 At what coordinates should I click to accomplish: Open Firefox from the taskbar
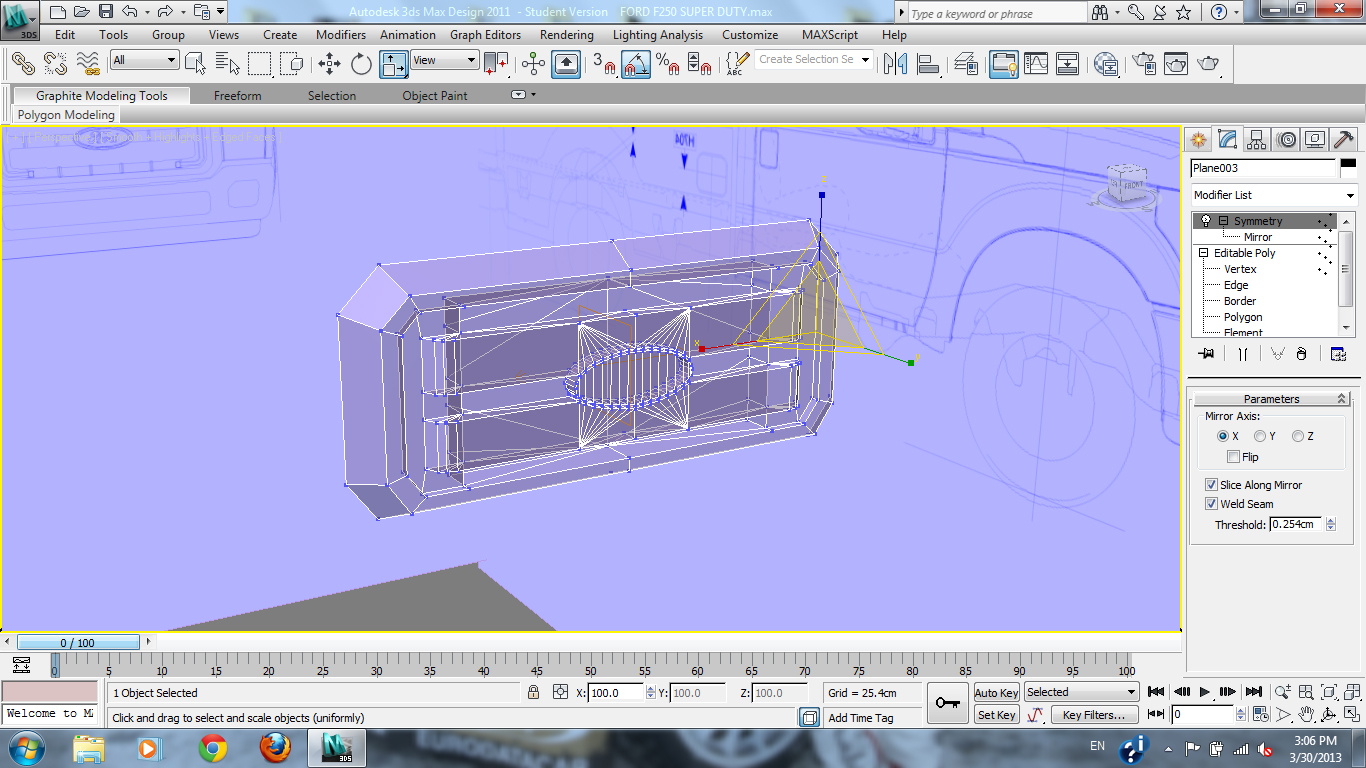click(x=275, y=747)
